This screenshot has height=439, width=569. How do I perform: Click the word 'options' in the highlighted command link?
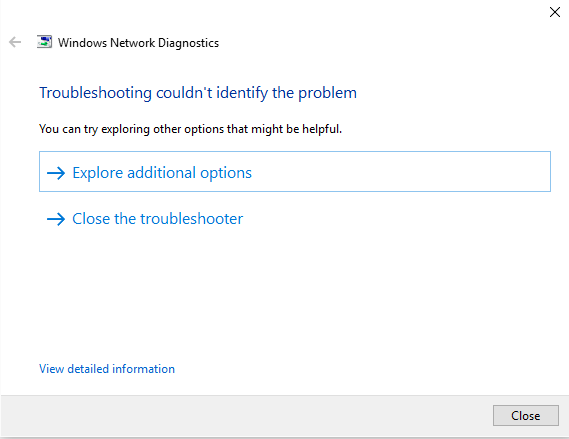[x=226, y=173]
